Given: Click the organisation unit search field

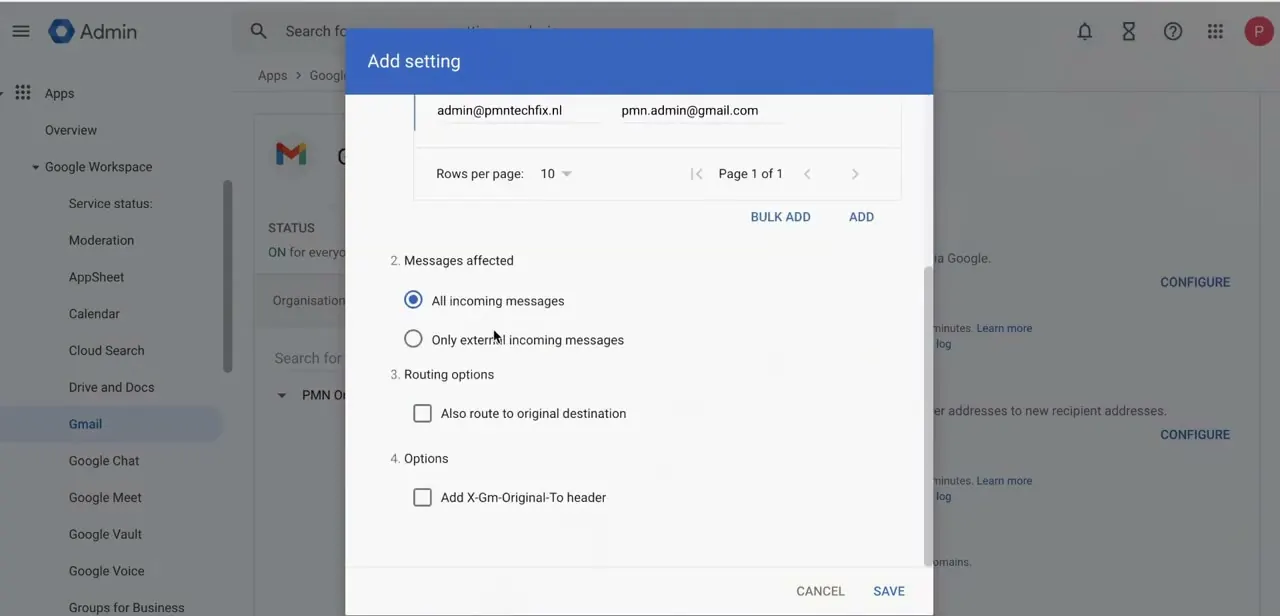Looking at the screenshot, I should (308, 358).
